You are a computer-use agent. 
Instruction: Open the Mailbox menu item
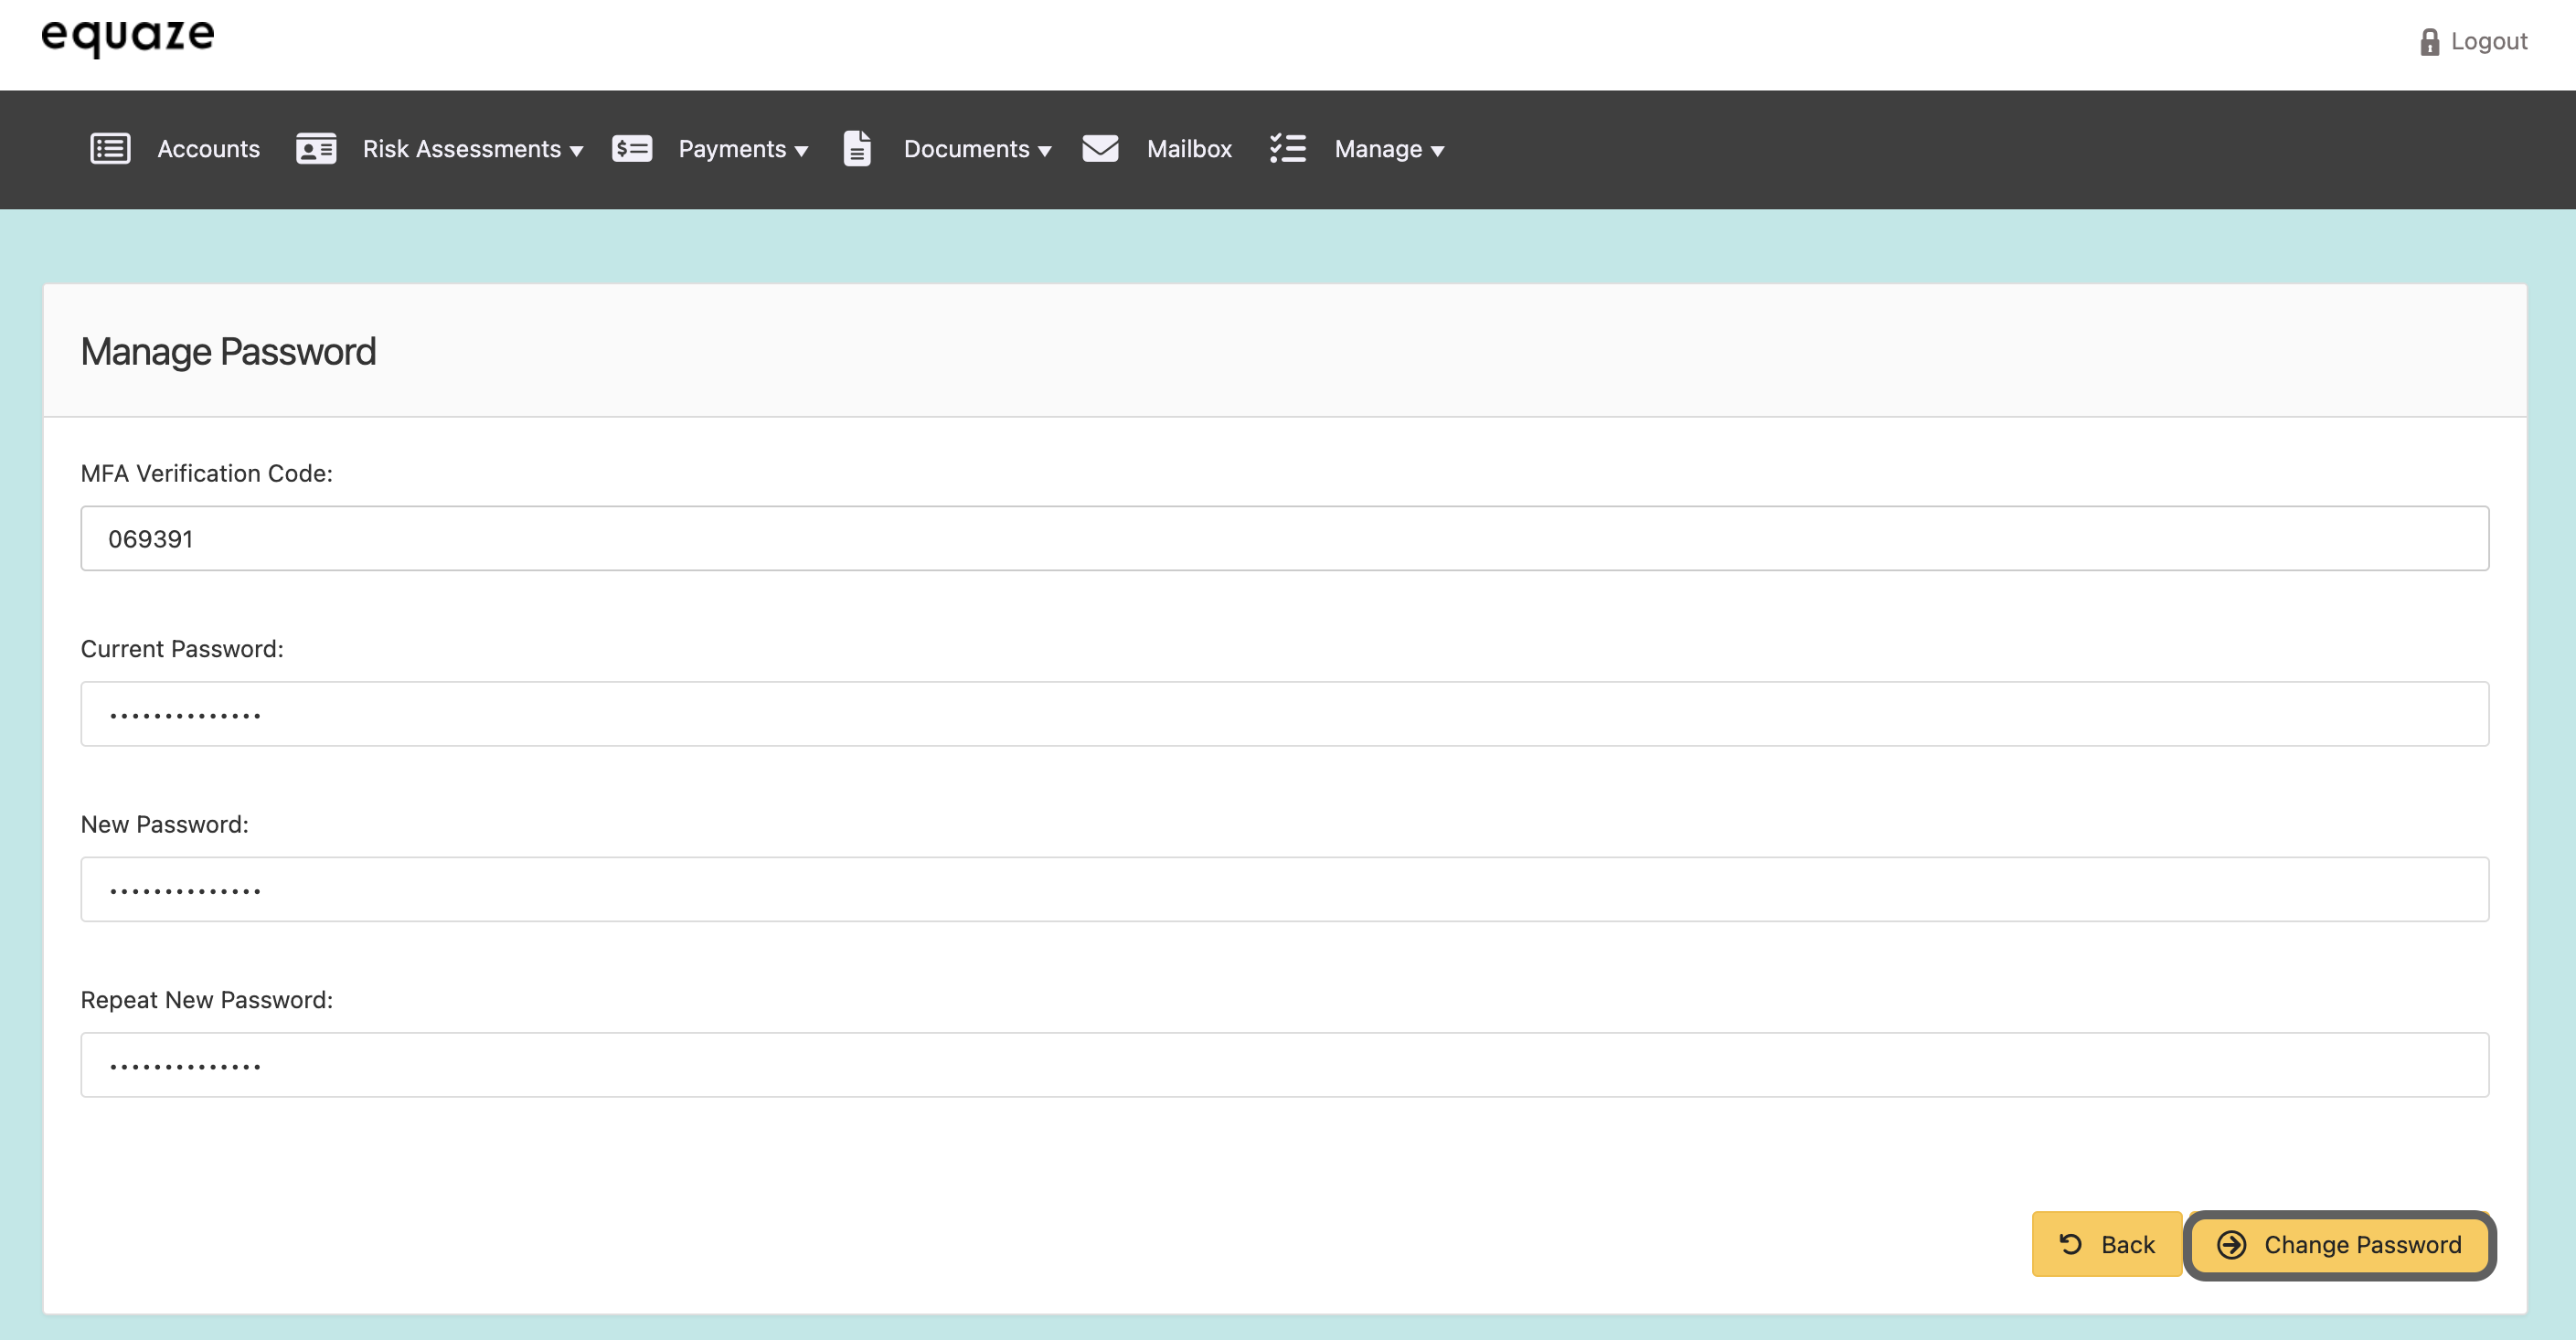[1189, 149]
